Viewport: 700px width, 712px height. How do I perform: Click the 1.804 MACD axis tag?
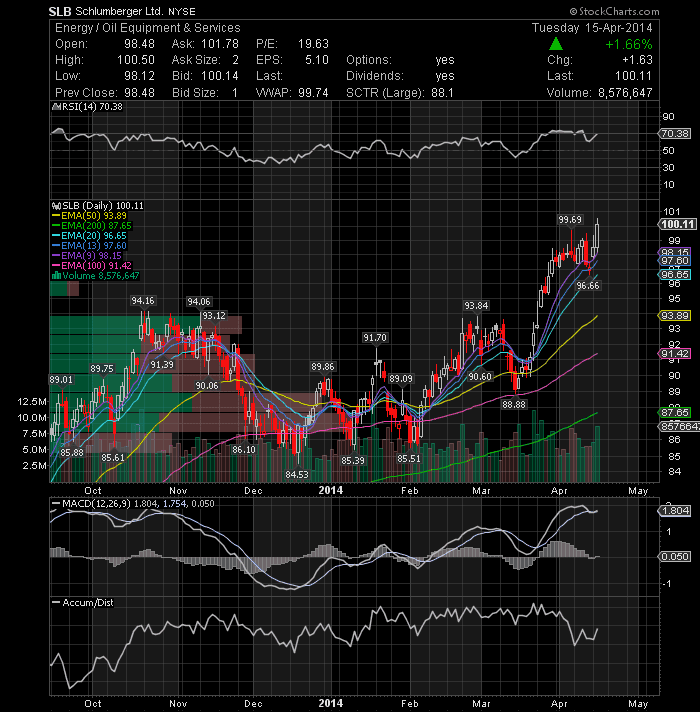pos(675,511)
